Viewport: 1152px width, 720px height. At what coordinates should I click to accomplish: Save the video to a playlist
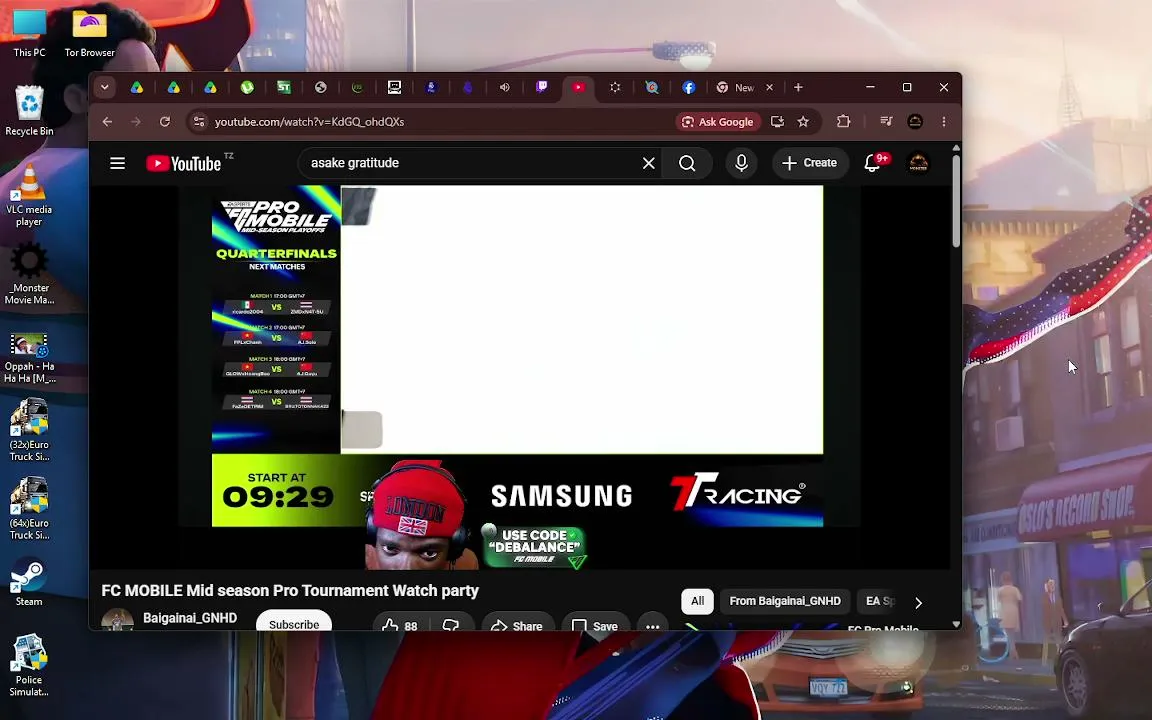coord(596,623)
